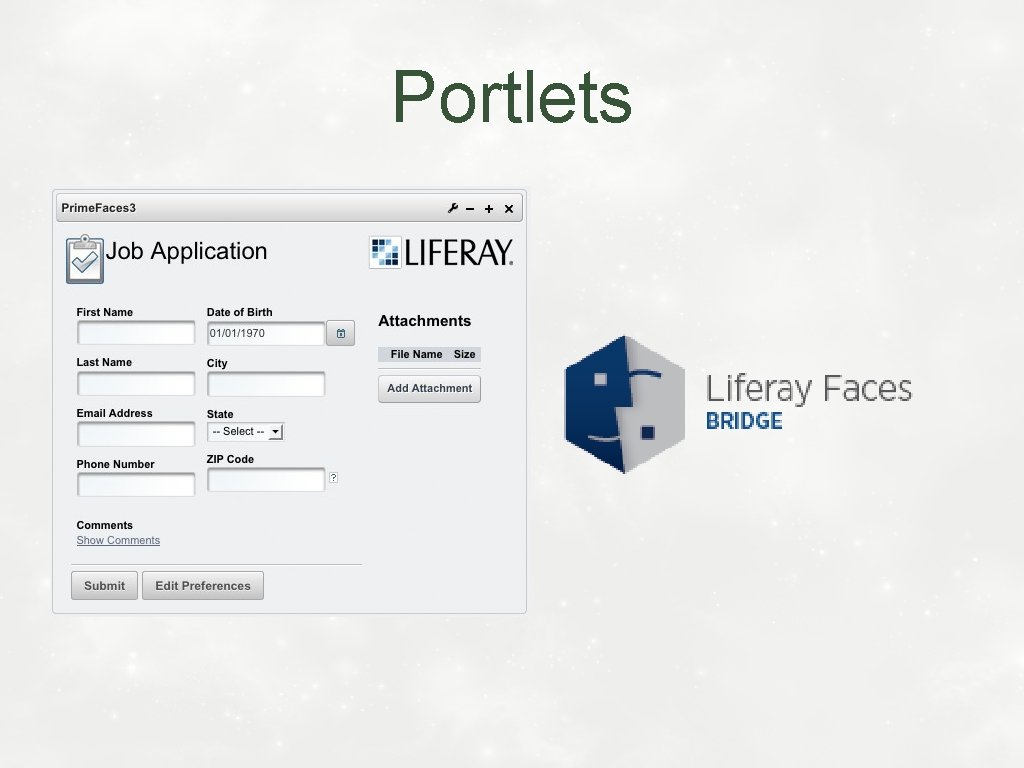Open Edit Preferences
Screen dimensions: 1024x768
point(203,585)
